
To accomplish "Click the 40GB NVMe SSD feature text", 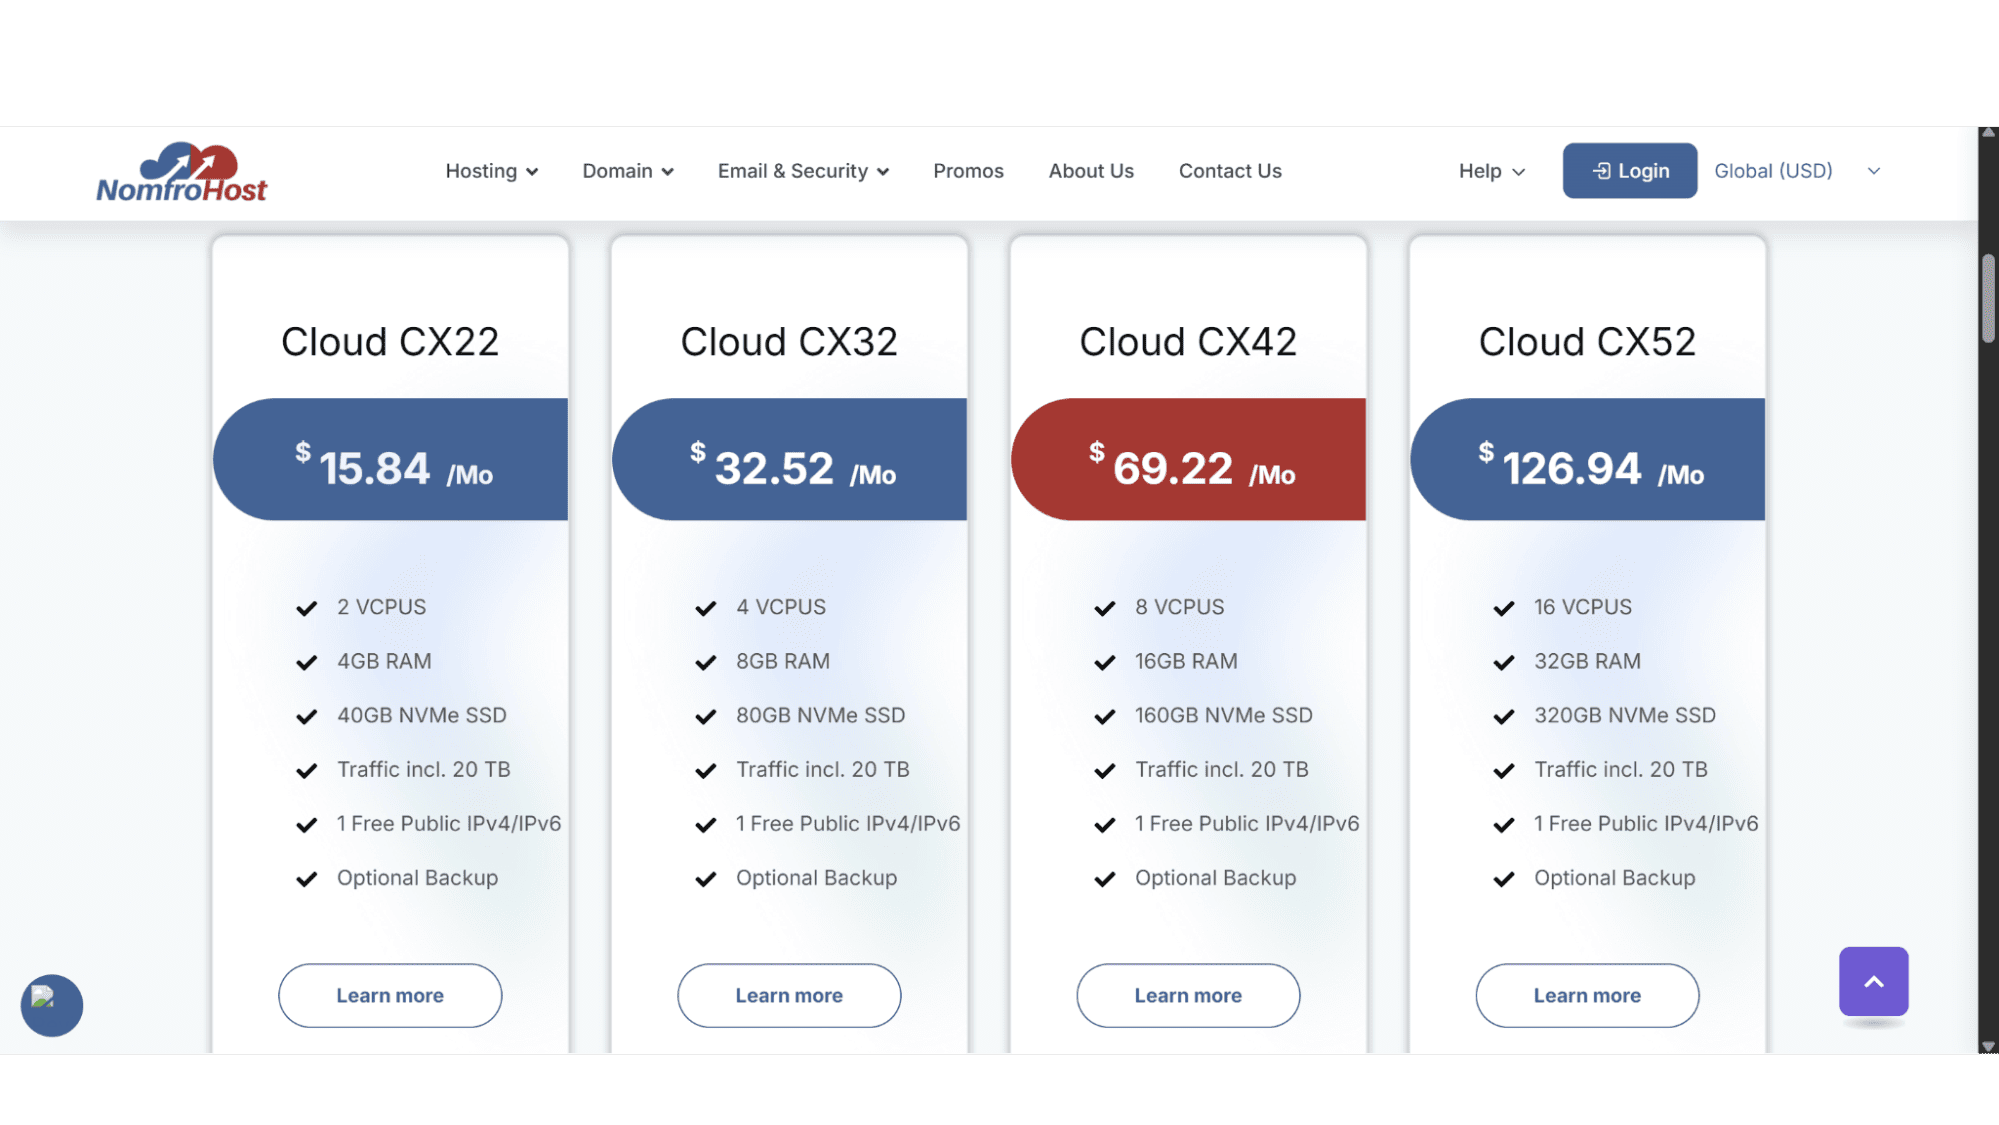I will 422,715.
